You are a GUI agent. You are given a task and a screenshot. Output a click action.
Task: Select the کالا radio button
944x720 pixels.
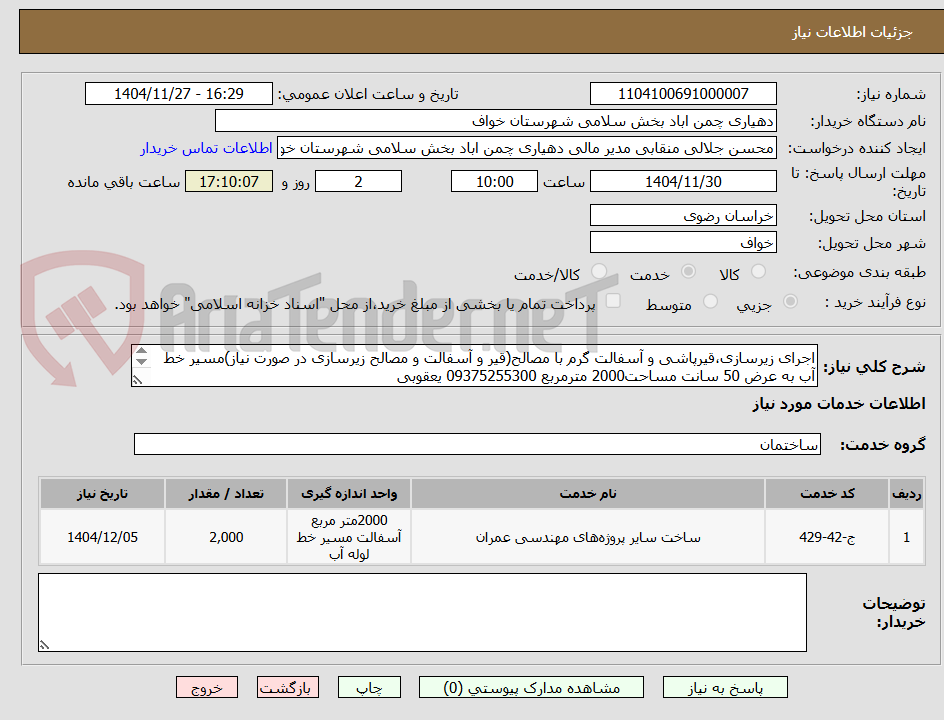(x=759, y=272)
